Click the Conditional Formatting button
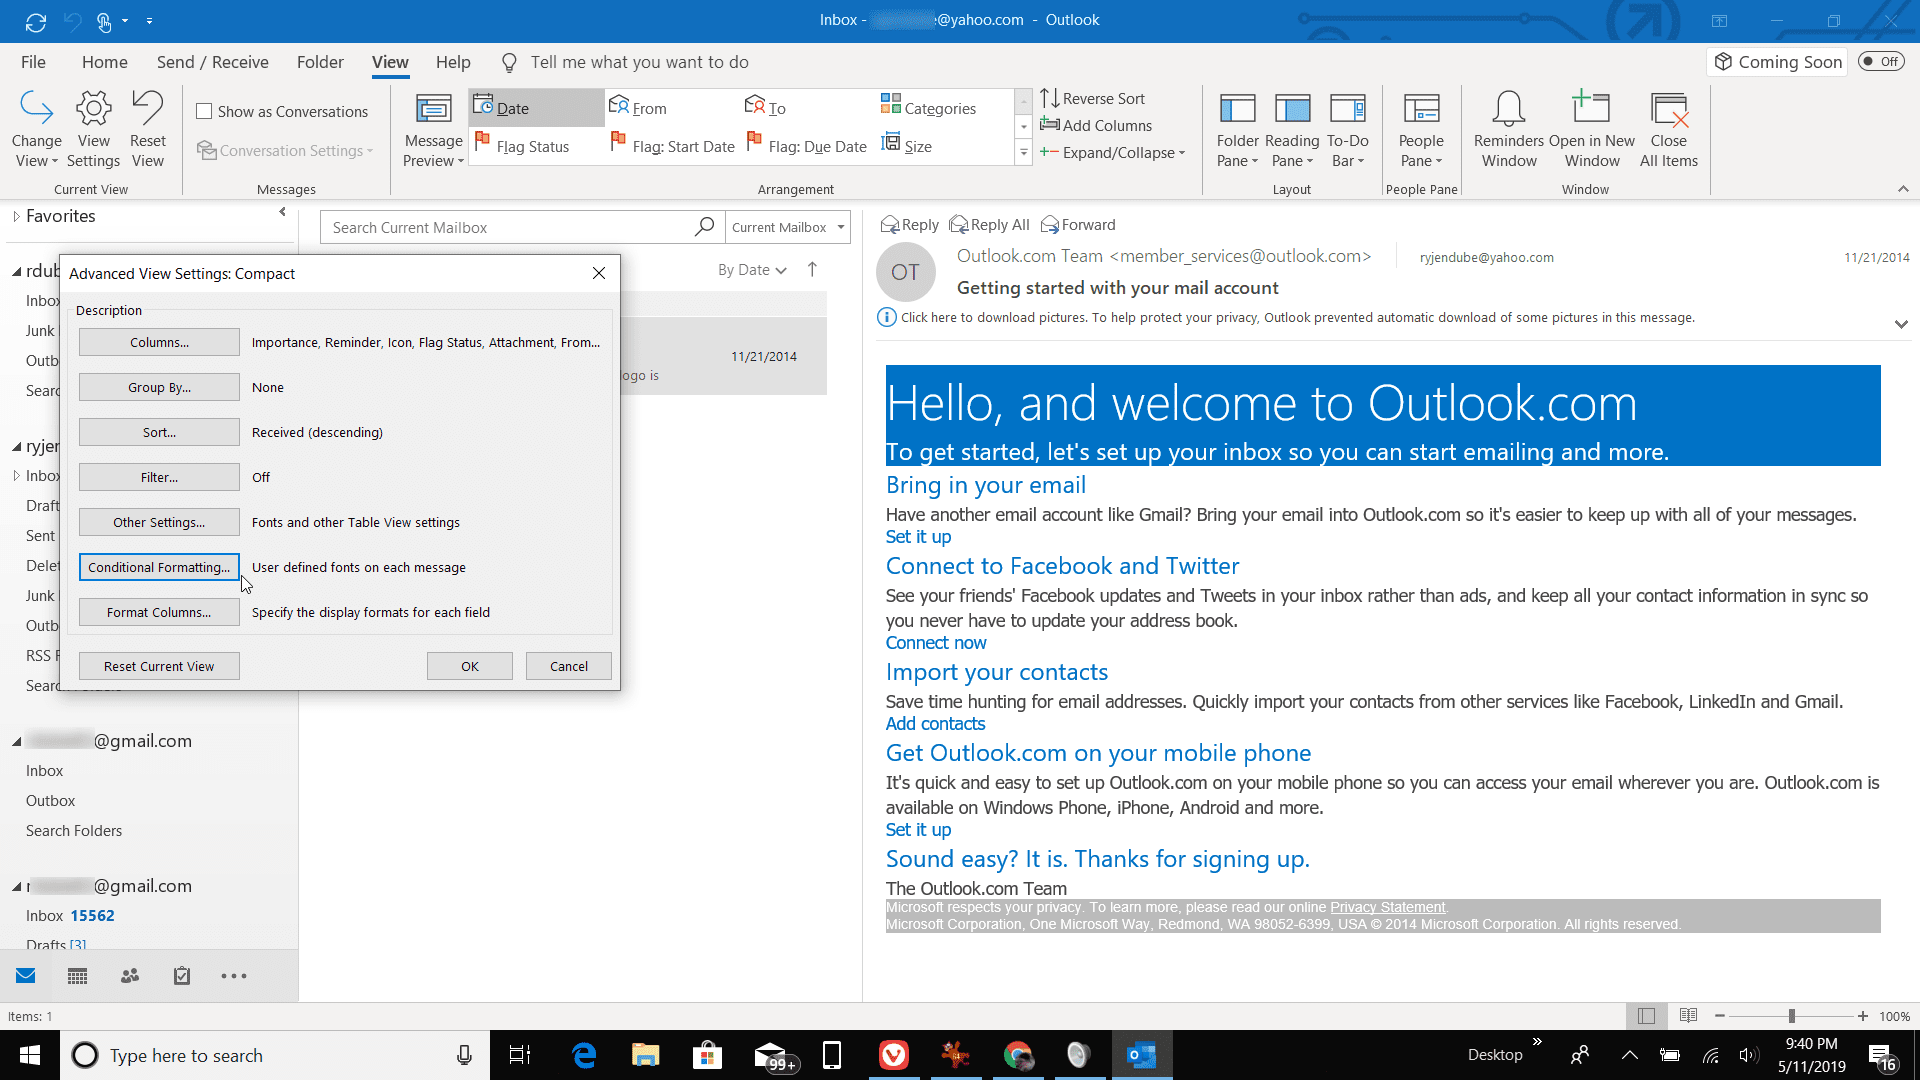The height and width of the screenshot is (1080, 1920). pos(158,567)
